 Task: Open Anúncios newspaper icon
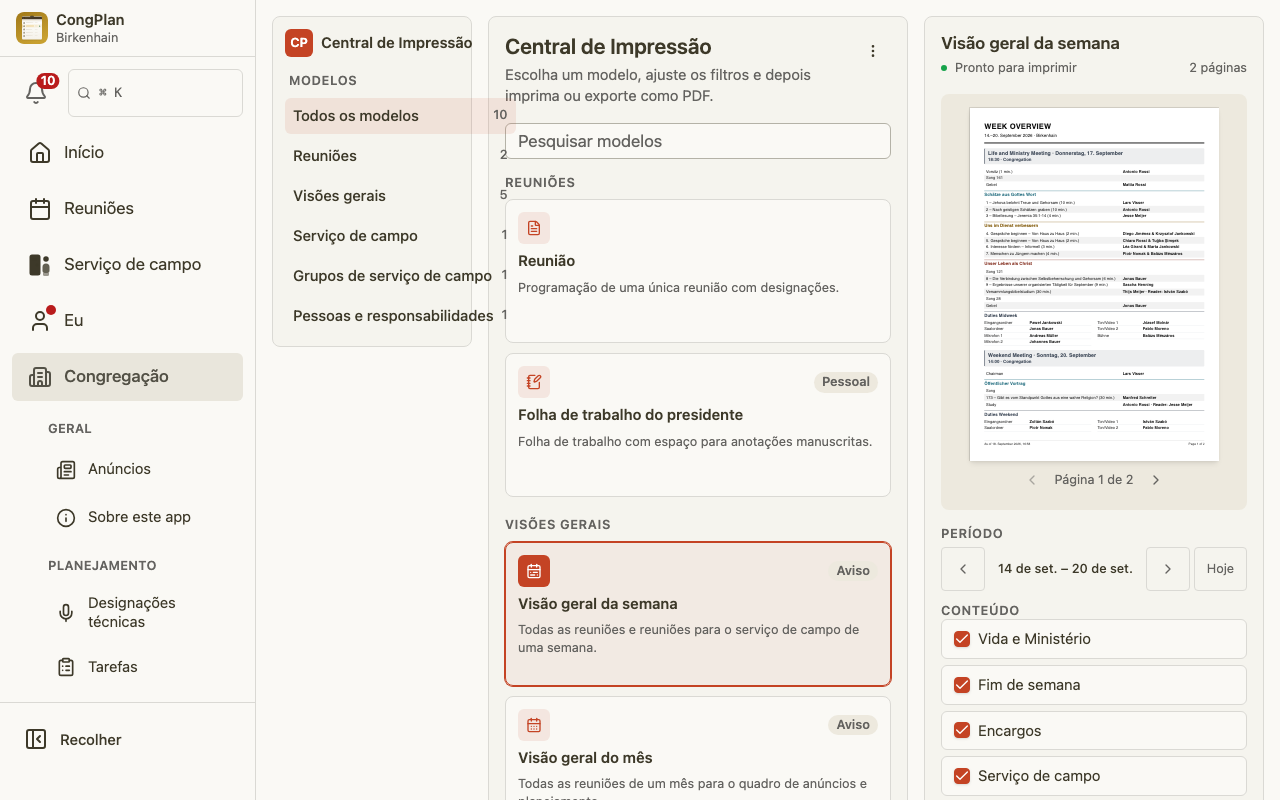pos(66,469)
